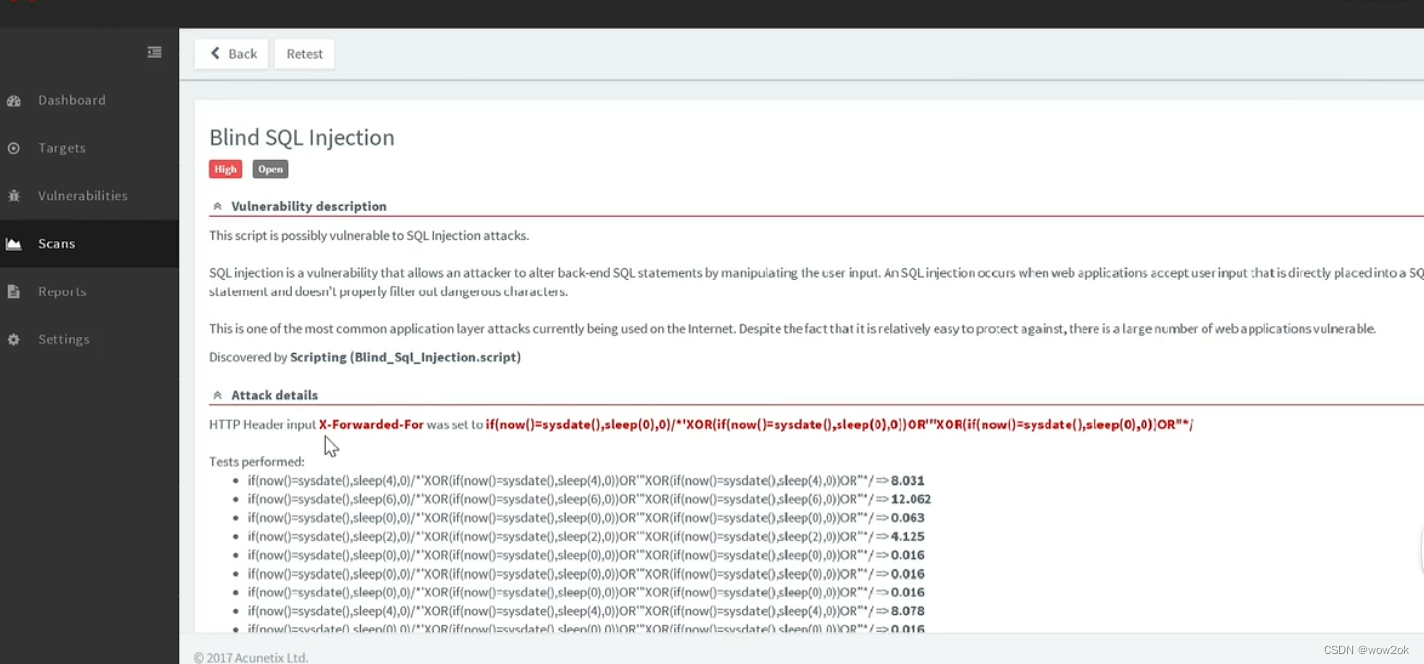This screenshot has height=664, width=1424.
Task: Click the 4.125 timing result
Action: 908,537
